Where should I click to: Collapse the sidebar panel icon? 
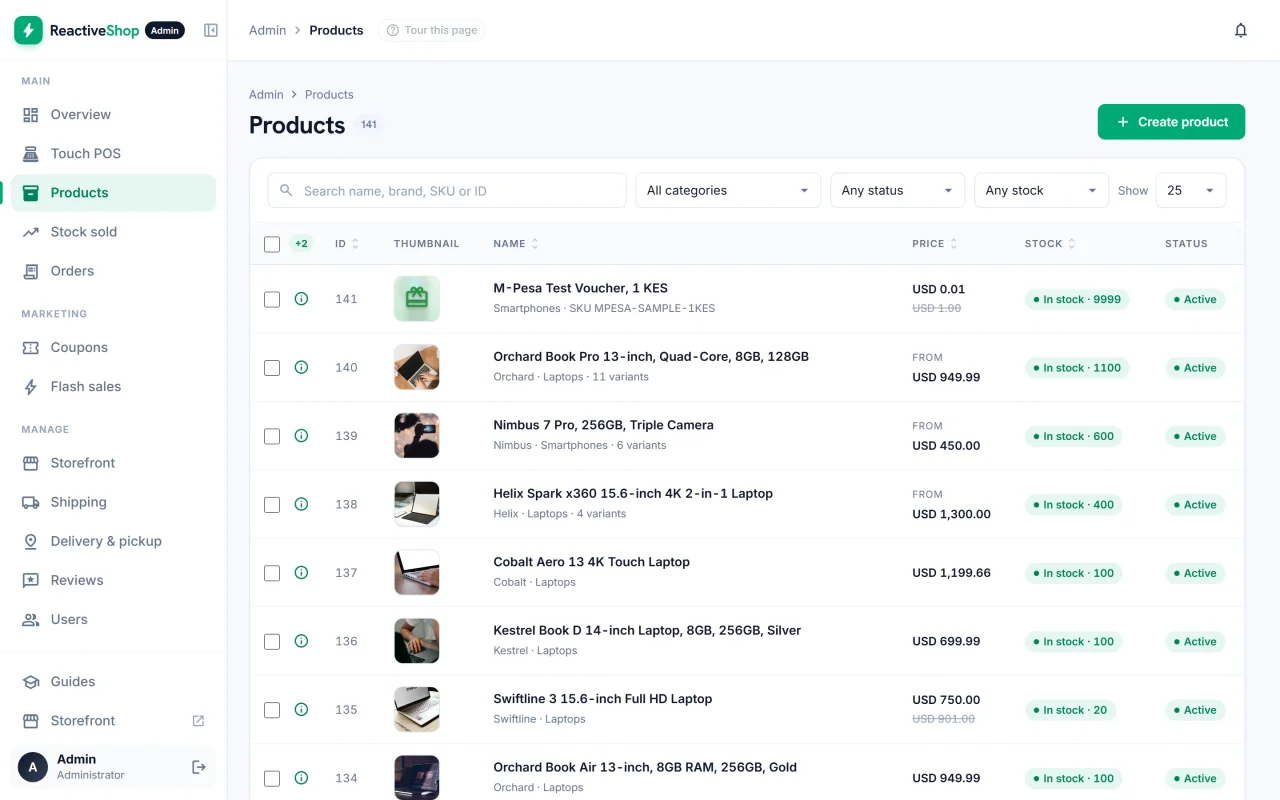[211, 30]
